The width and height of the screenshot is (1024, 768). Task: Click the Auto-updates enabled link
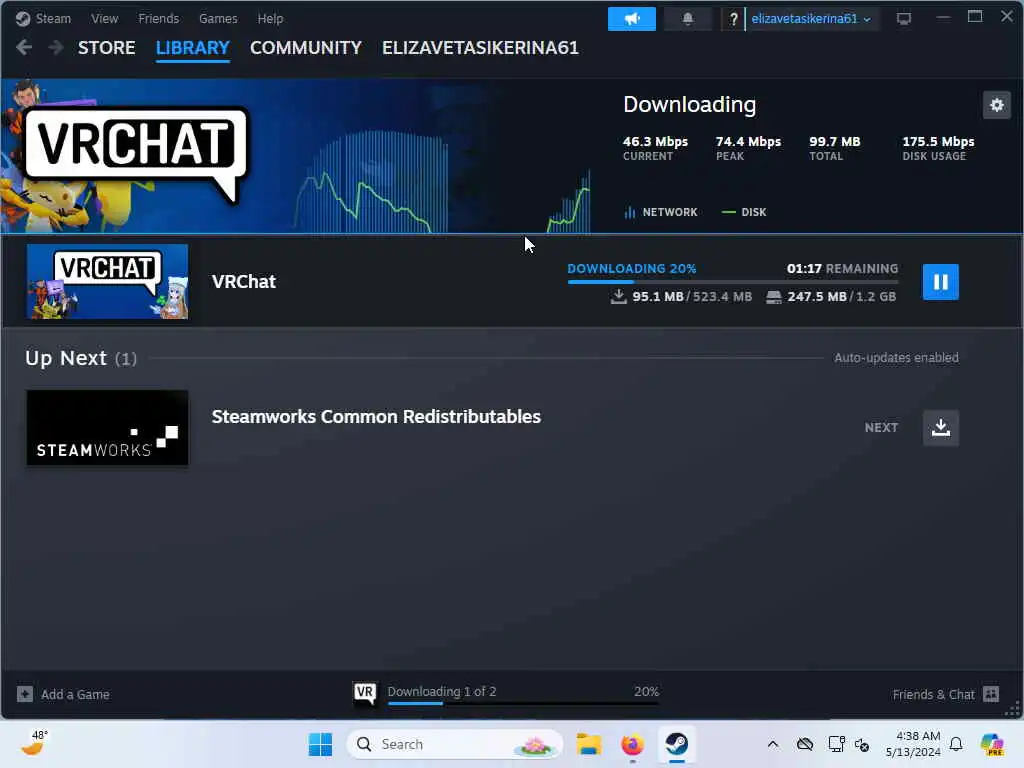(x=896, y=358)
